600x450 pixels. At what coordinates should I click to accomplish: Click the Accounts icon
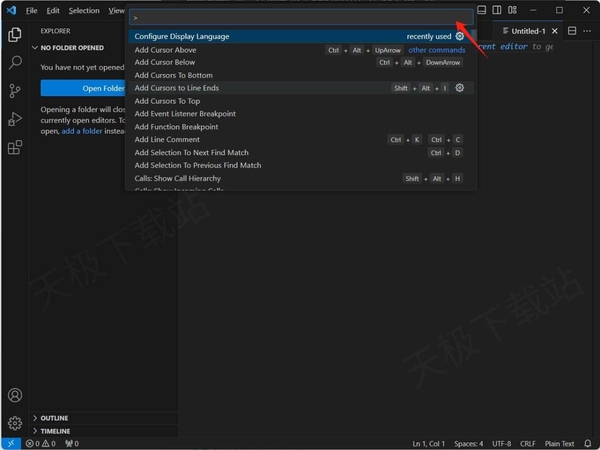point(15,396)
